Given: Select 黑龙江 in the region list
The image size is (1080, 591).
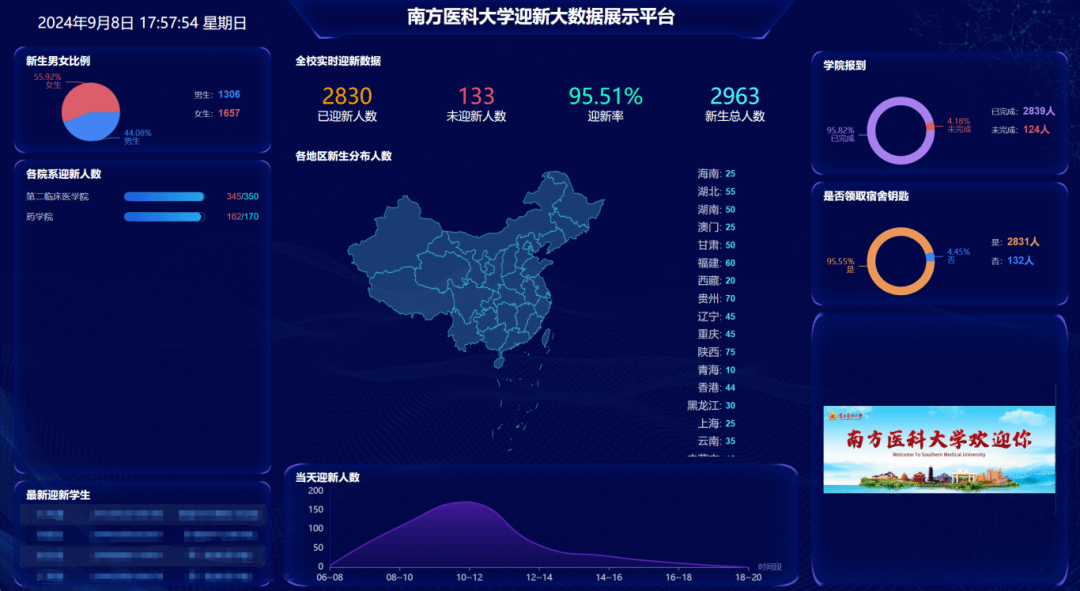Looking at the screenshot, I should (x=710, y=405).
